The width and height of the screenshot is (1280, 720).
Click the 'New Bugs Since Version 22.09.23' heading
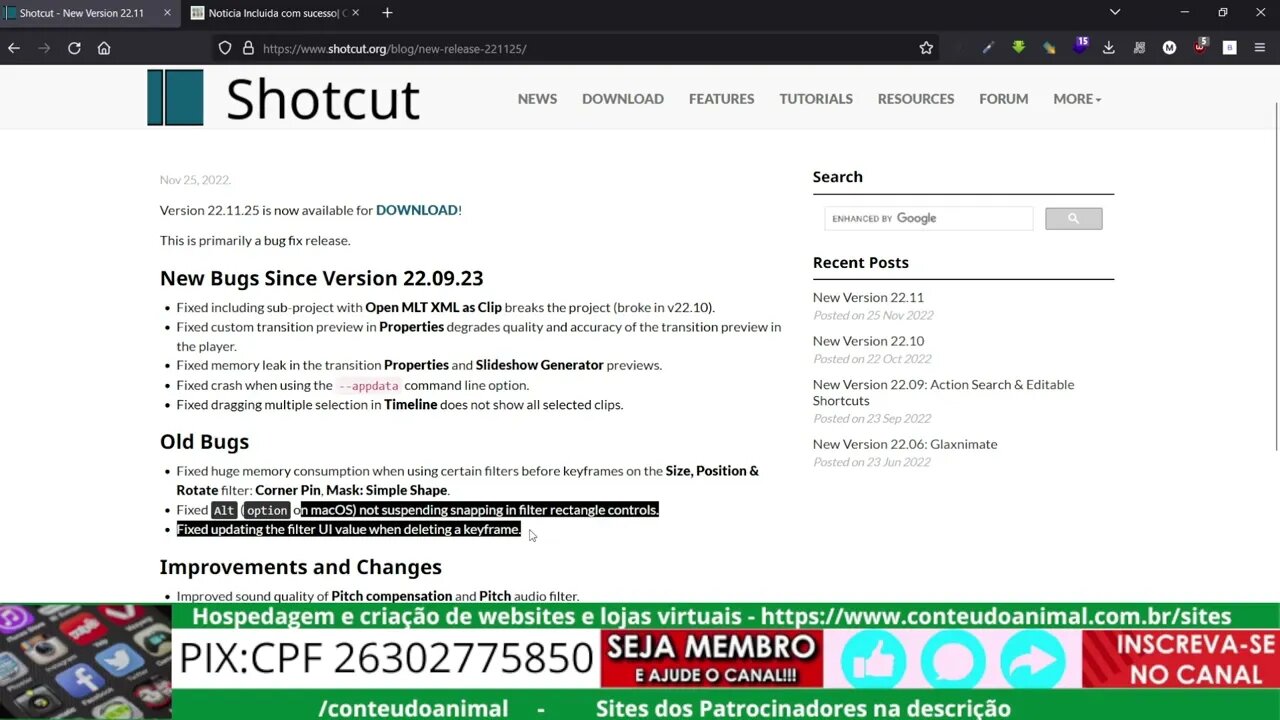pos(321,278)
